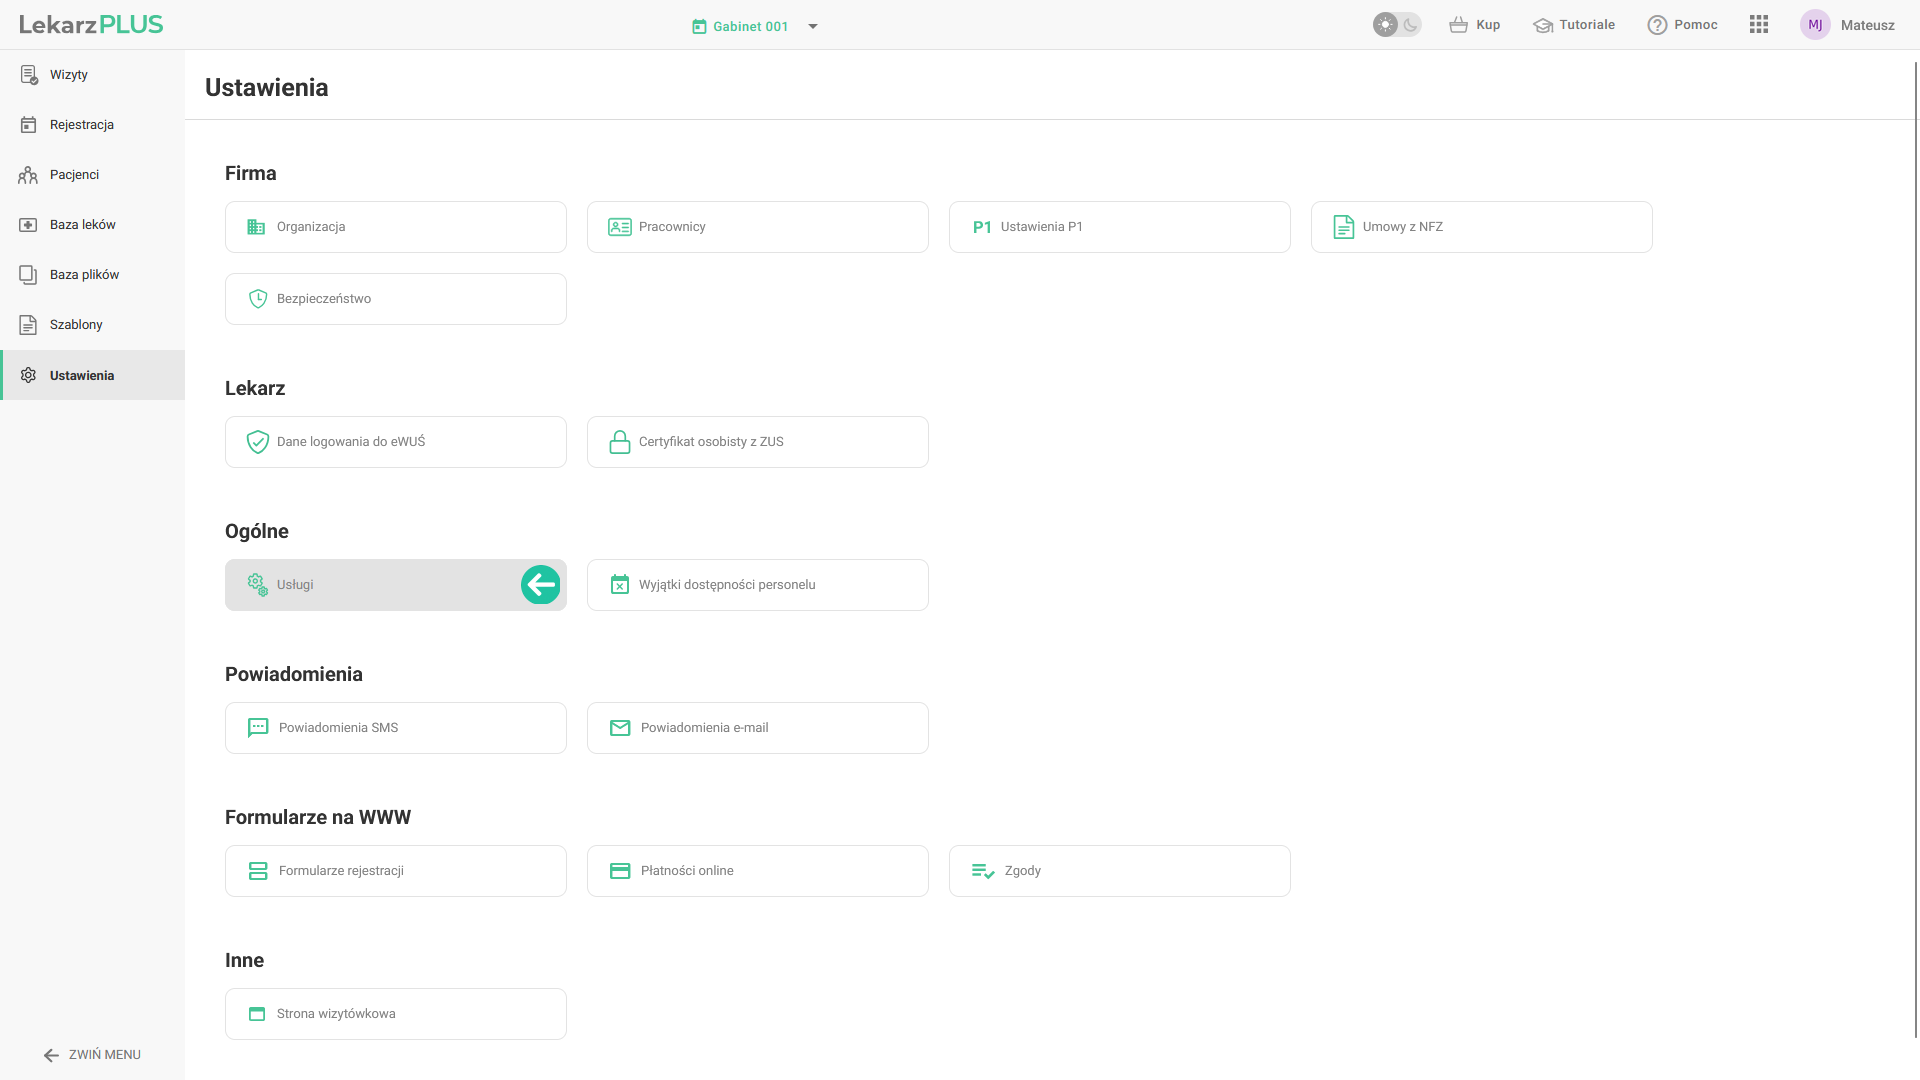Image resolution: width=1920 pixels, height=1080 pixels.
Task: Open the Mateusz user account menu
Action: (x=1847, y=25)
